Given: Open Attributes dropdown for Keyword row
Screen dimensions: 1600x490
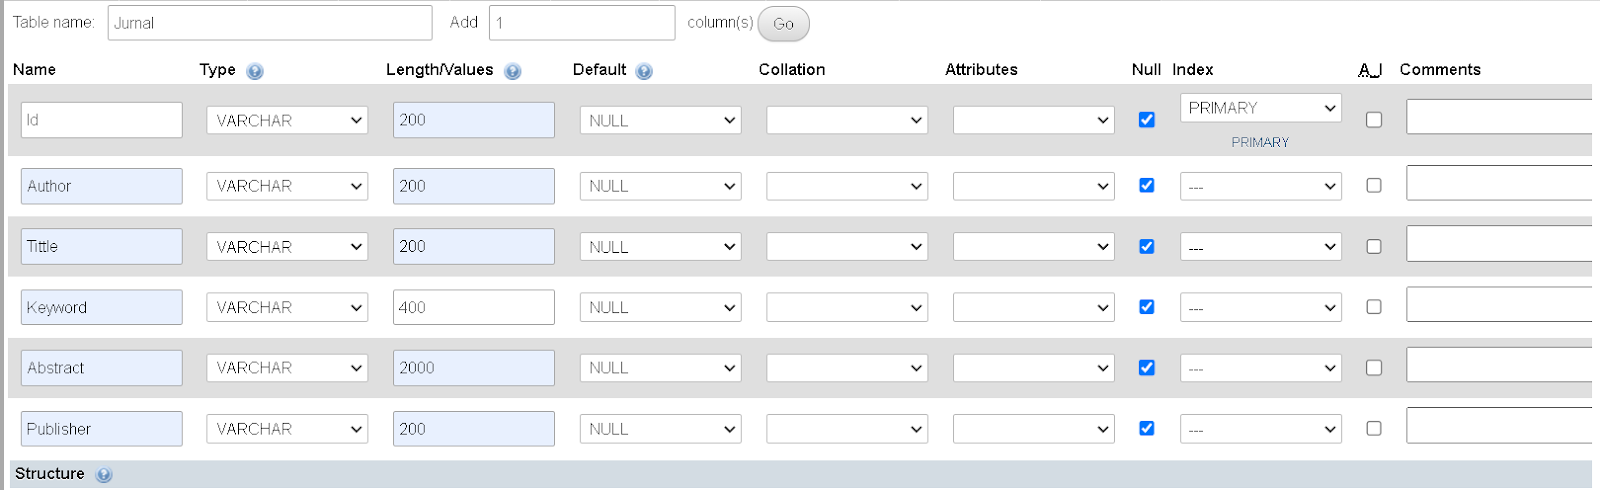Looking at the screenshot, I should pyautogui.click(x=1033, y=307).
